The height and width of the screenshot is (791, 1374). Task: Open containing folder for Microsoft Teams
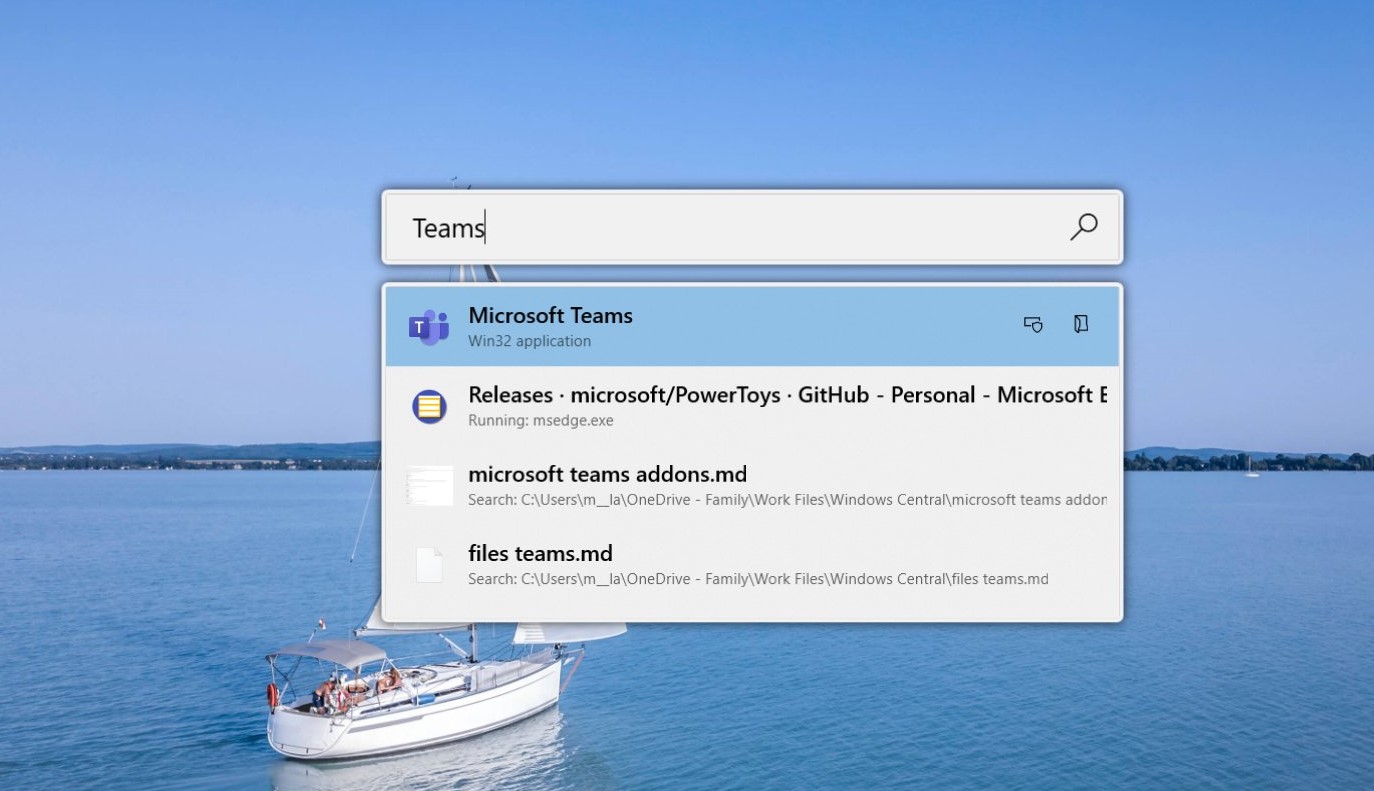pos(1080,324)
